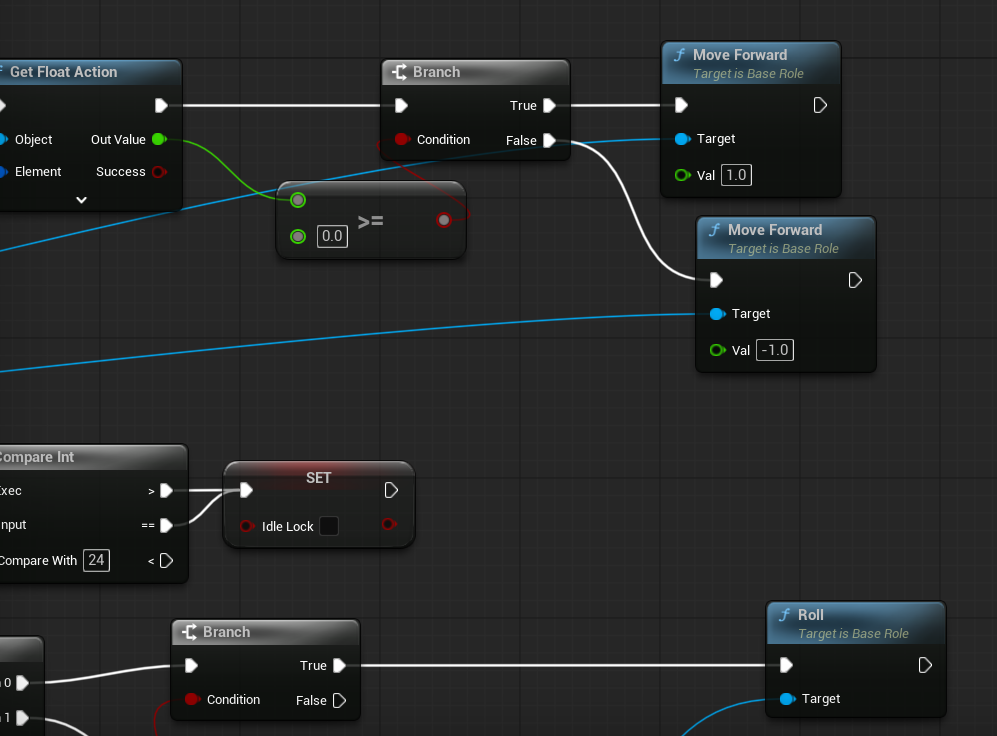
Task: Select upper Move Forward node header
Action: (x=751, y=64)
